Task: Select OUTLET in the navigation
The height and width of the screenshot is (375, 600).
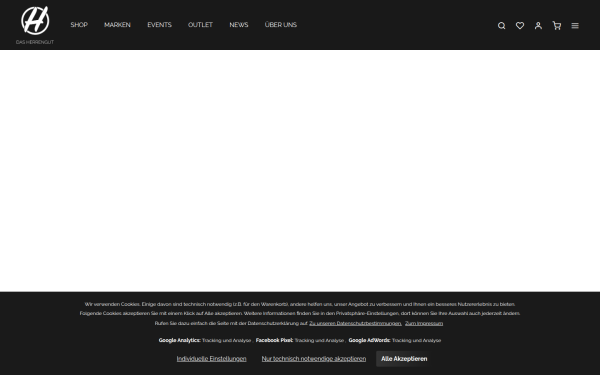Action: click(200, 25)
